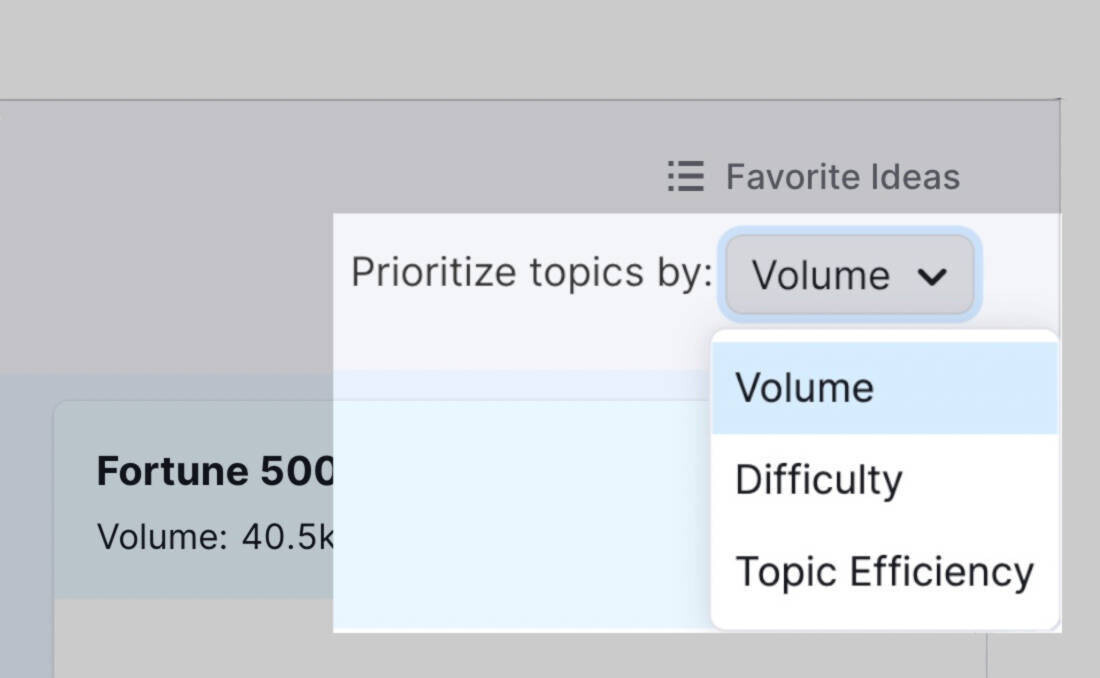Click the white body below the Fortune 500 header
The image size is (1100, 678).
pos(194,638)
